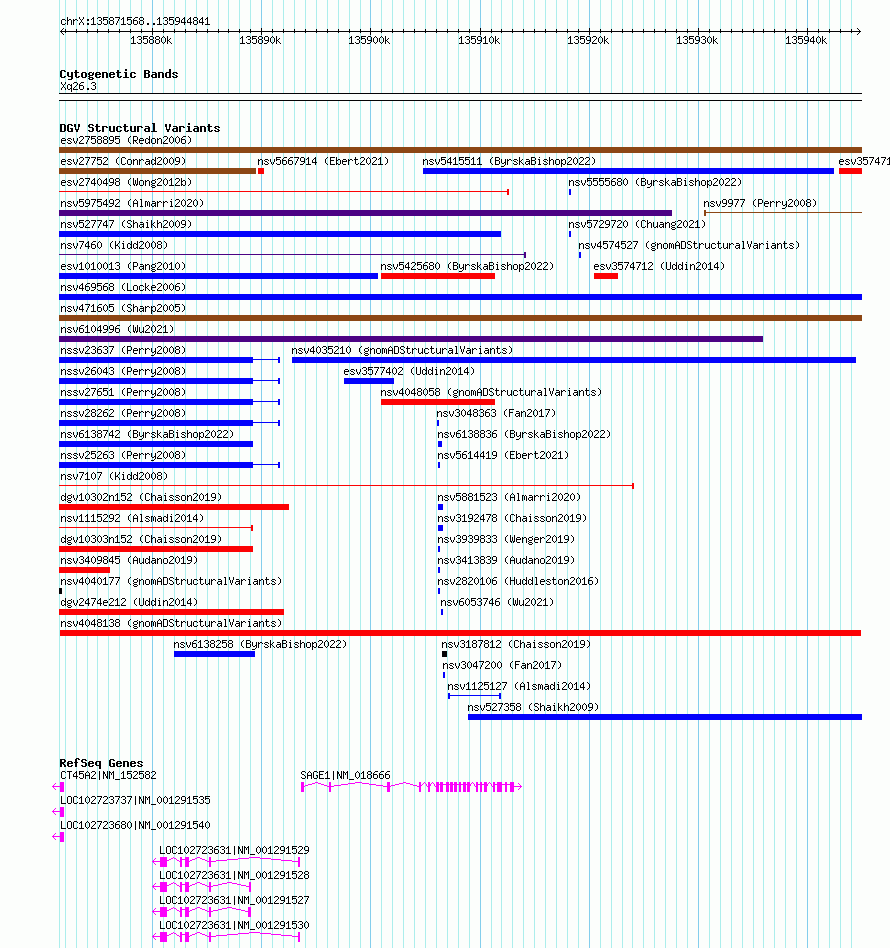Click nssv27651 (Perry2008) label
This screenshot has height=948, width=890.
coord(123,392)
